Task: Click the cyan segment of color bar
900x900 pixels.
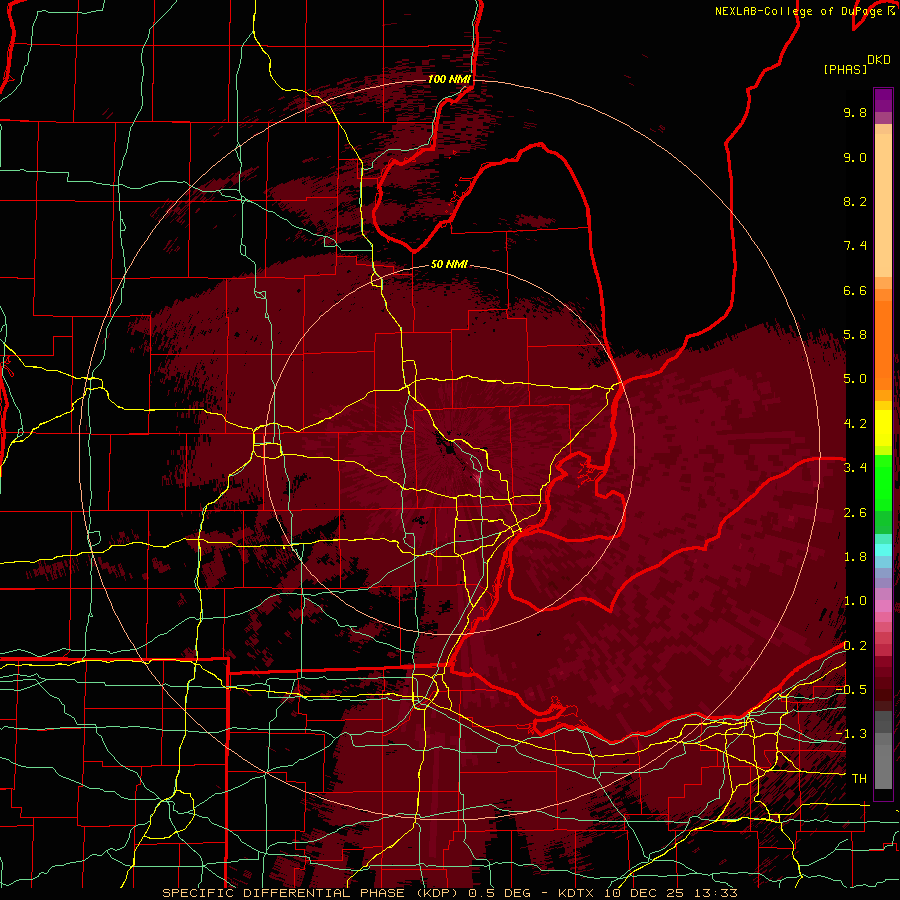Action: (883, 550)
